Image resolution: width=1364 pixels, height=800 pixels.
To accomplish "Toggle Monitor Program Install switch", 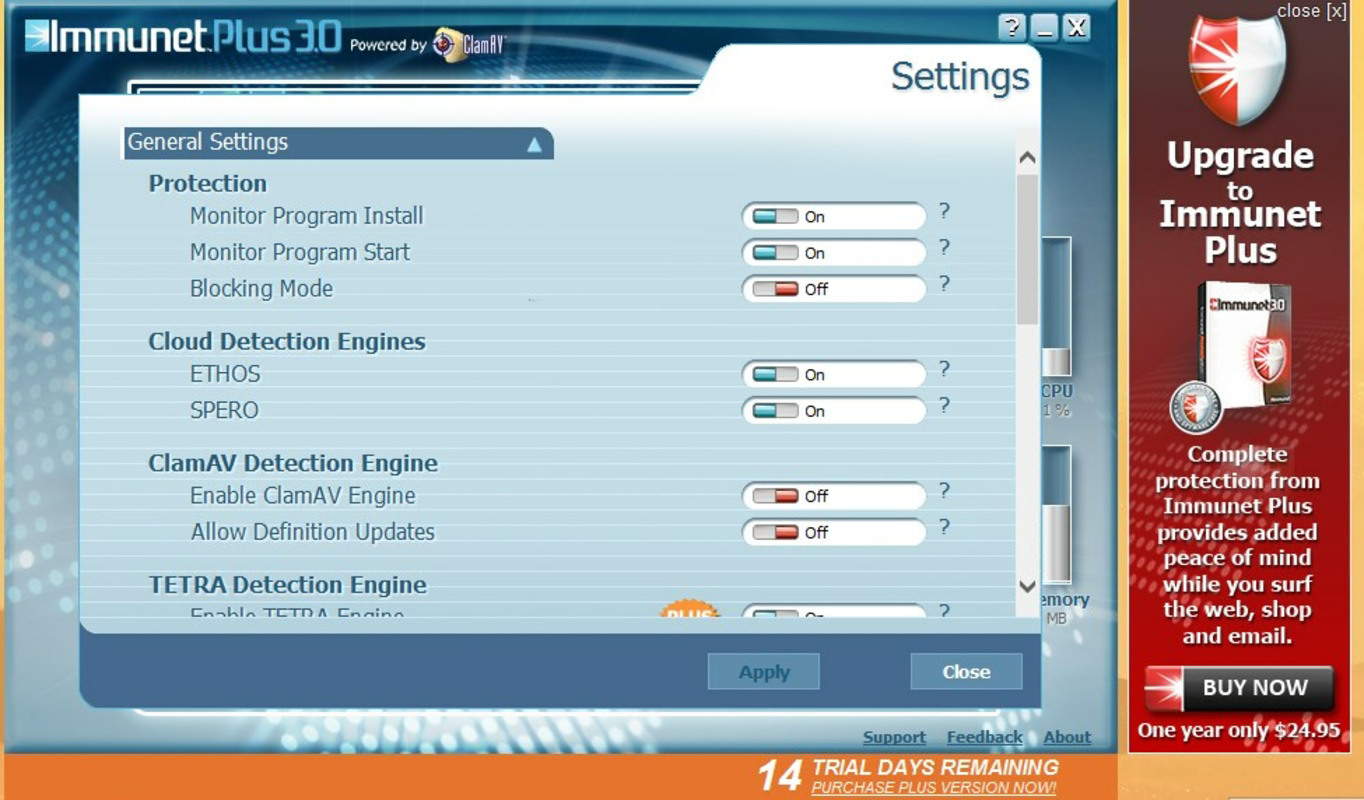I will (x=775, y=217).
